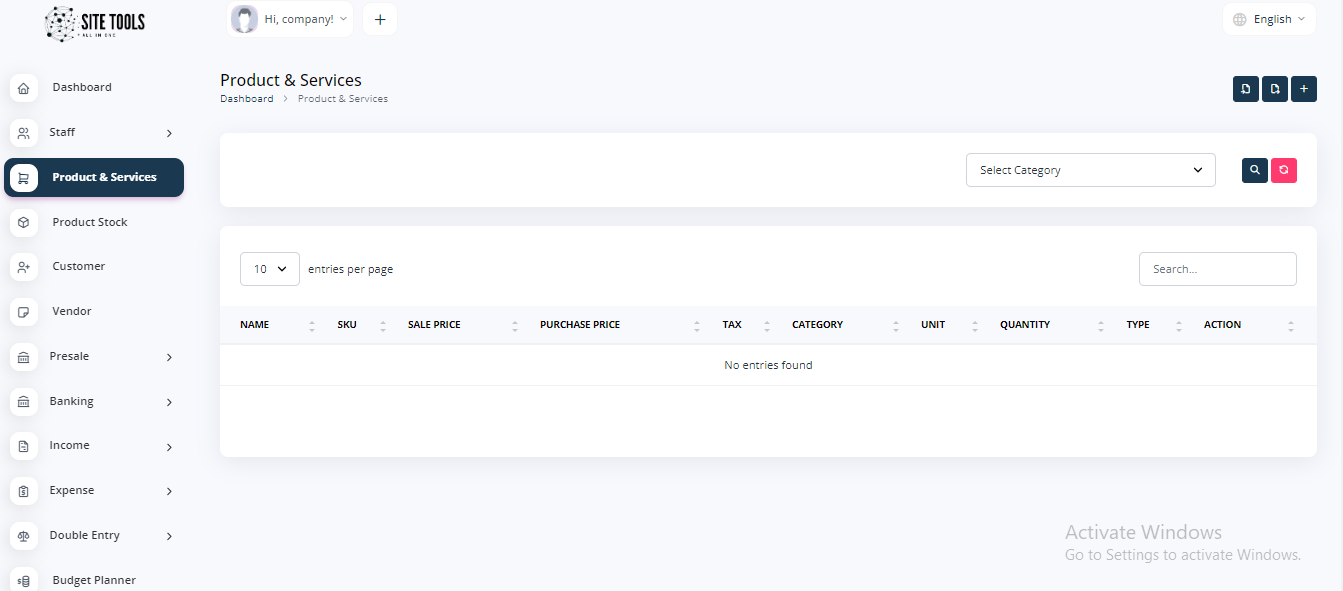Apply filter with the magnifier search button
Image resolution: width=1343 pixels, height=591 pixels.
(1254, 170)
